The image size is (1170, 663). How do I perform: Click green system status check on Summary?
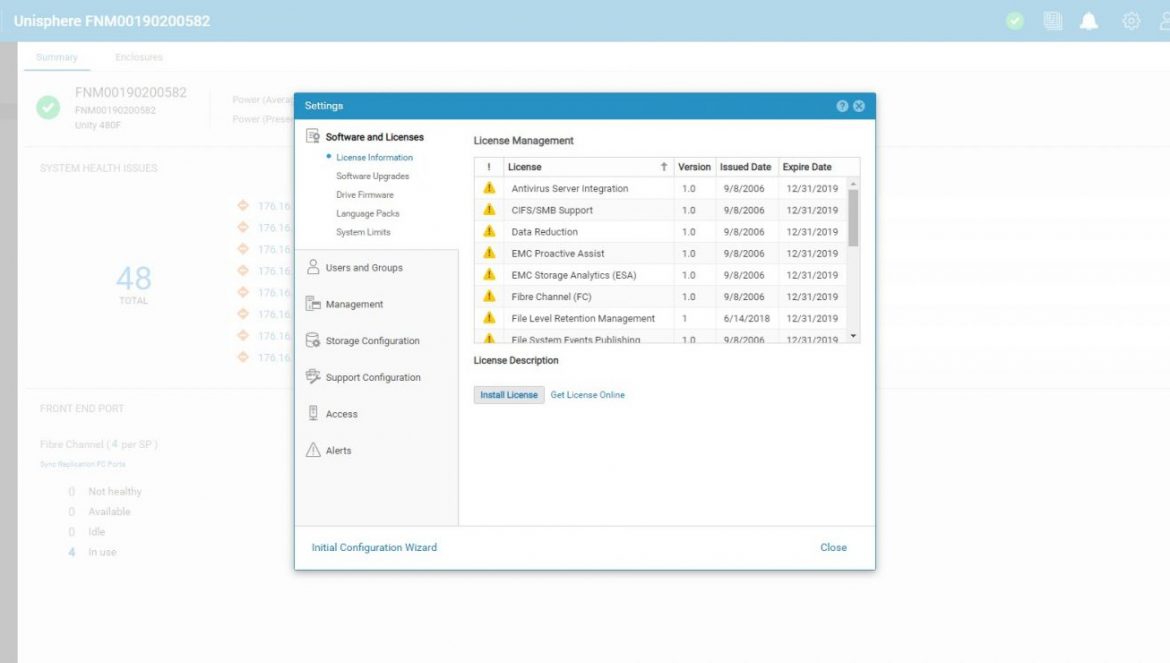[49, 107]
